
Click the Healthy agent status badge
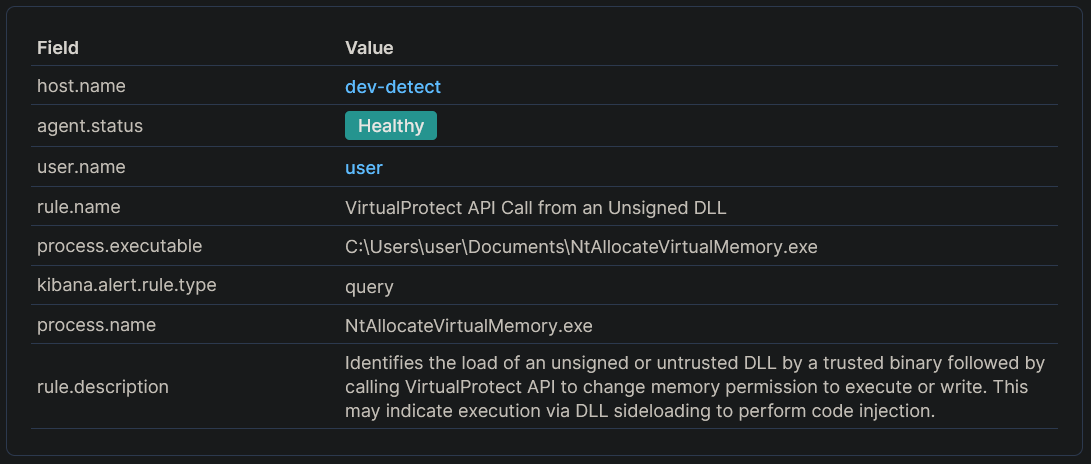391,126
